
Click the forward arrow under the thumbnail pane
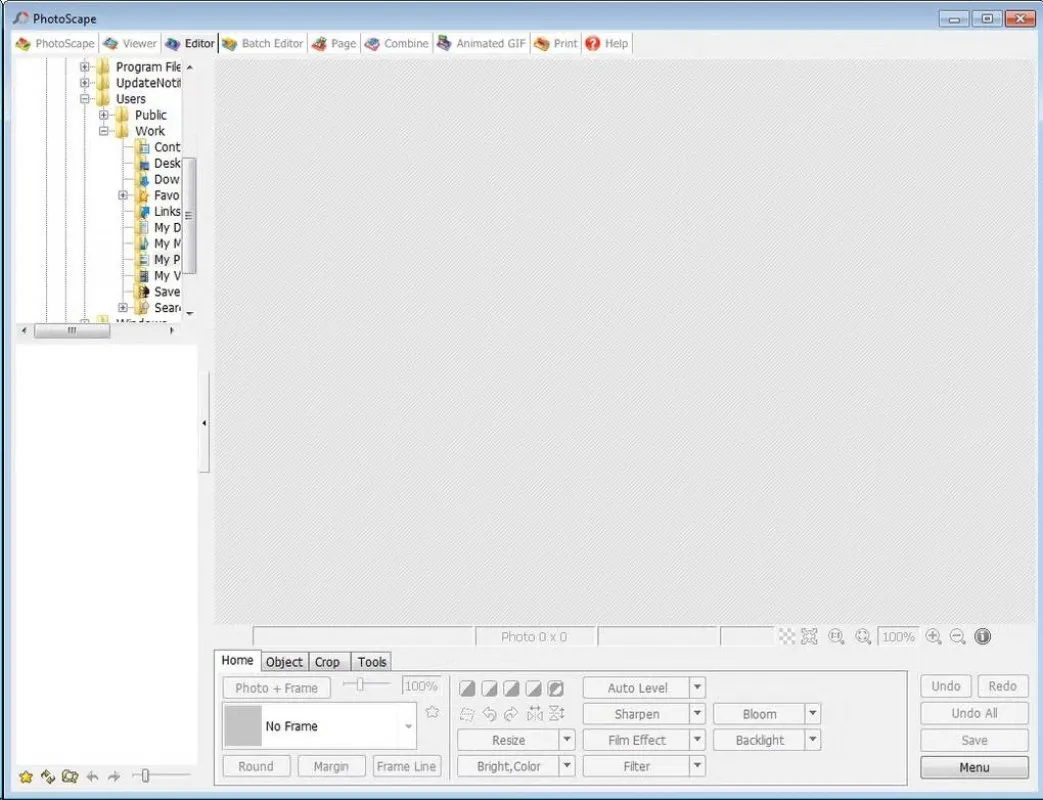click(114, 776)
